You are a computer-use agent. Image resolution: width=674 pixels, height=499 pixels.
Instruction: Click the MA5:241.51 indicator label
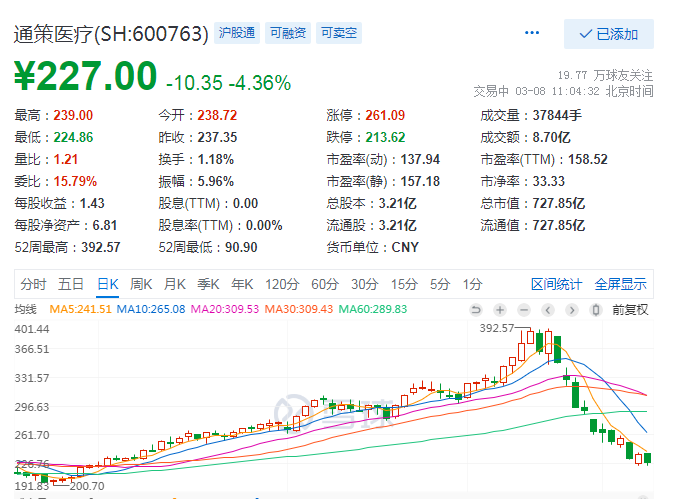tap(80, 309)
